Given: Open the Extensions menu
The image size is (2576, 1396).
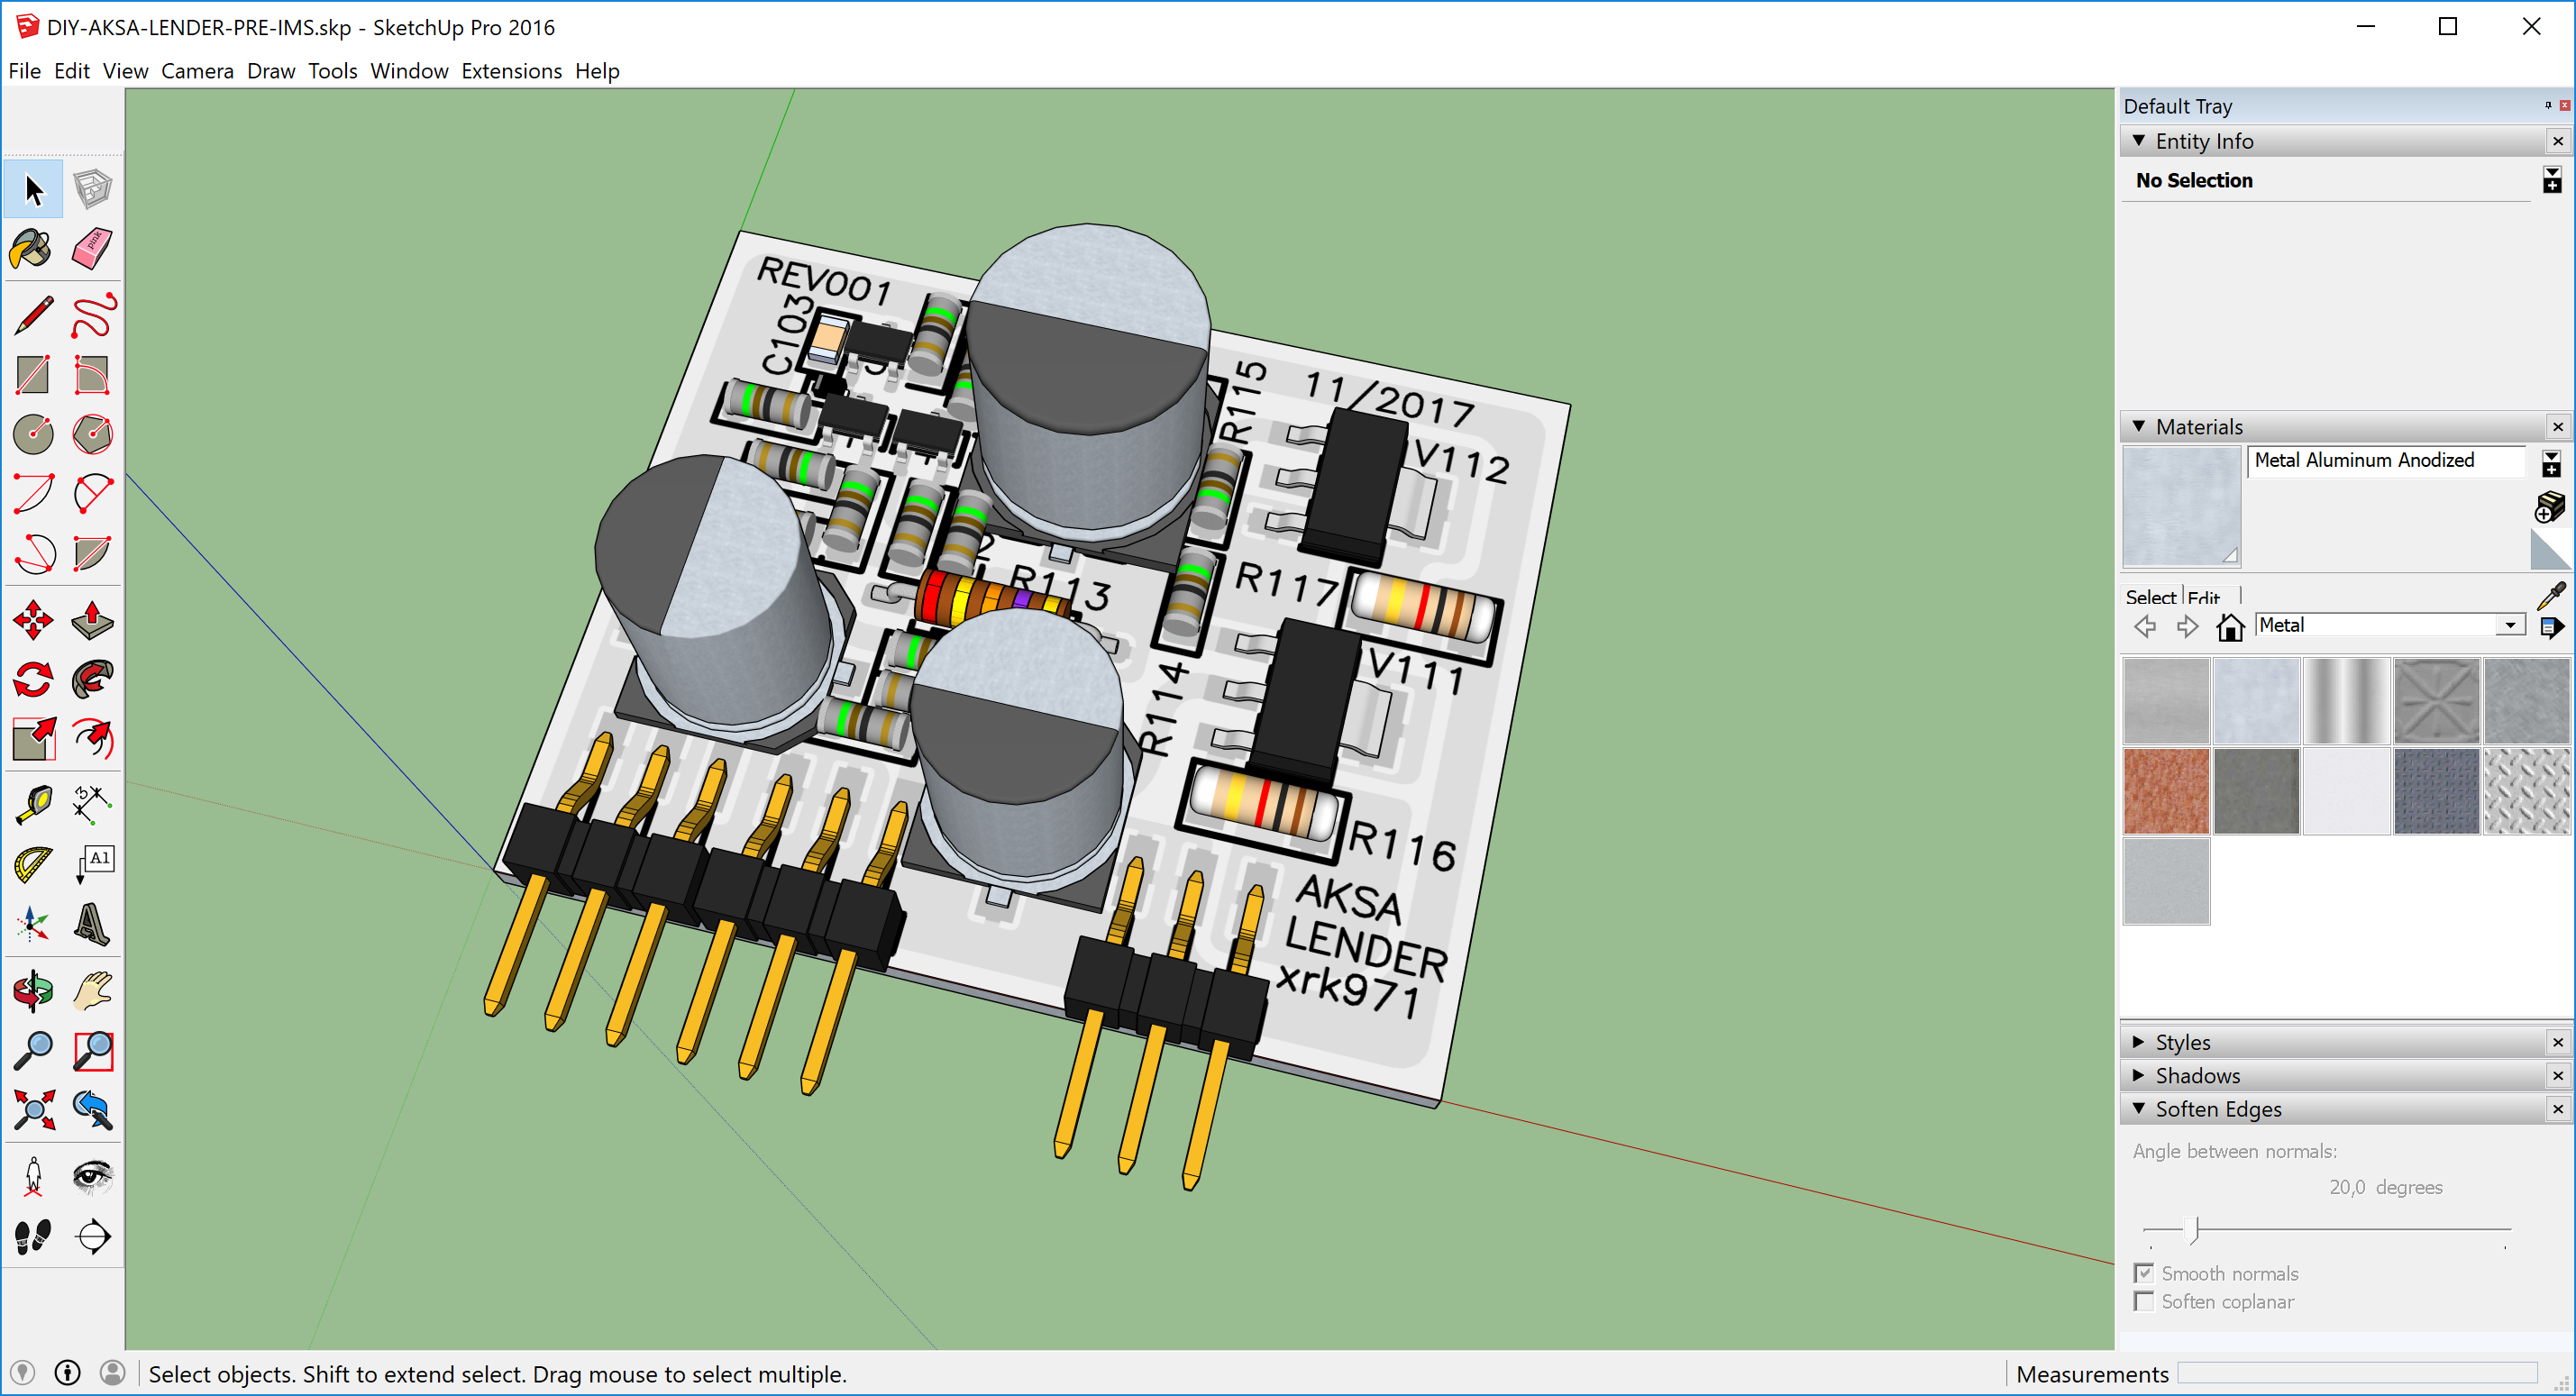Looking at the screenshot, I should [512, 71].
